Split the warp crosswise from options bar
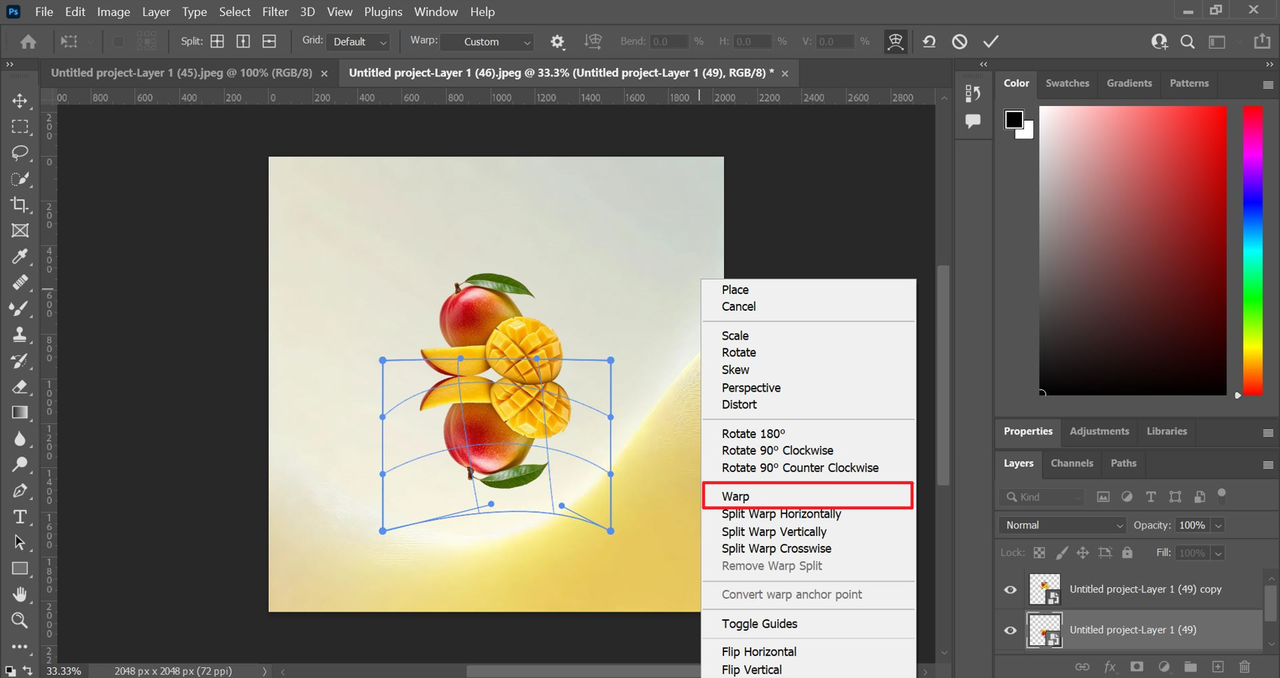 pyautogui.click(x=217, y=42)
